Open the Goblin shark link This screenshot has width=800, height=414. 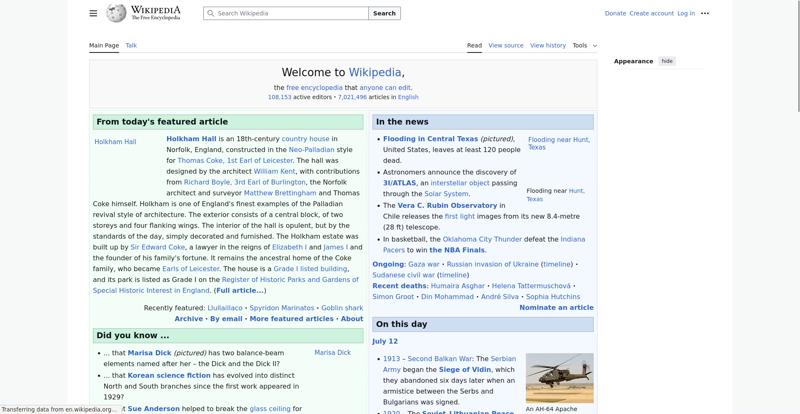click(x=342, y=308)
